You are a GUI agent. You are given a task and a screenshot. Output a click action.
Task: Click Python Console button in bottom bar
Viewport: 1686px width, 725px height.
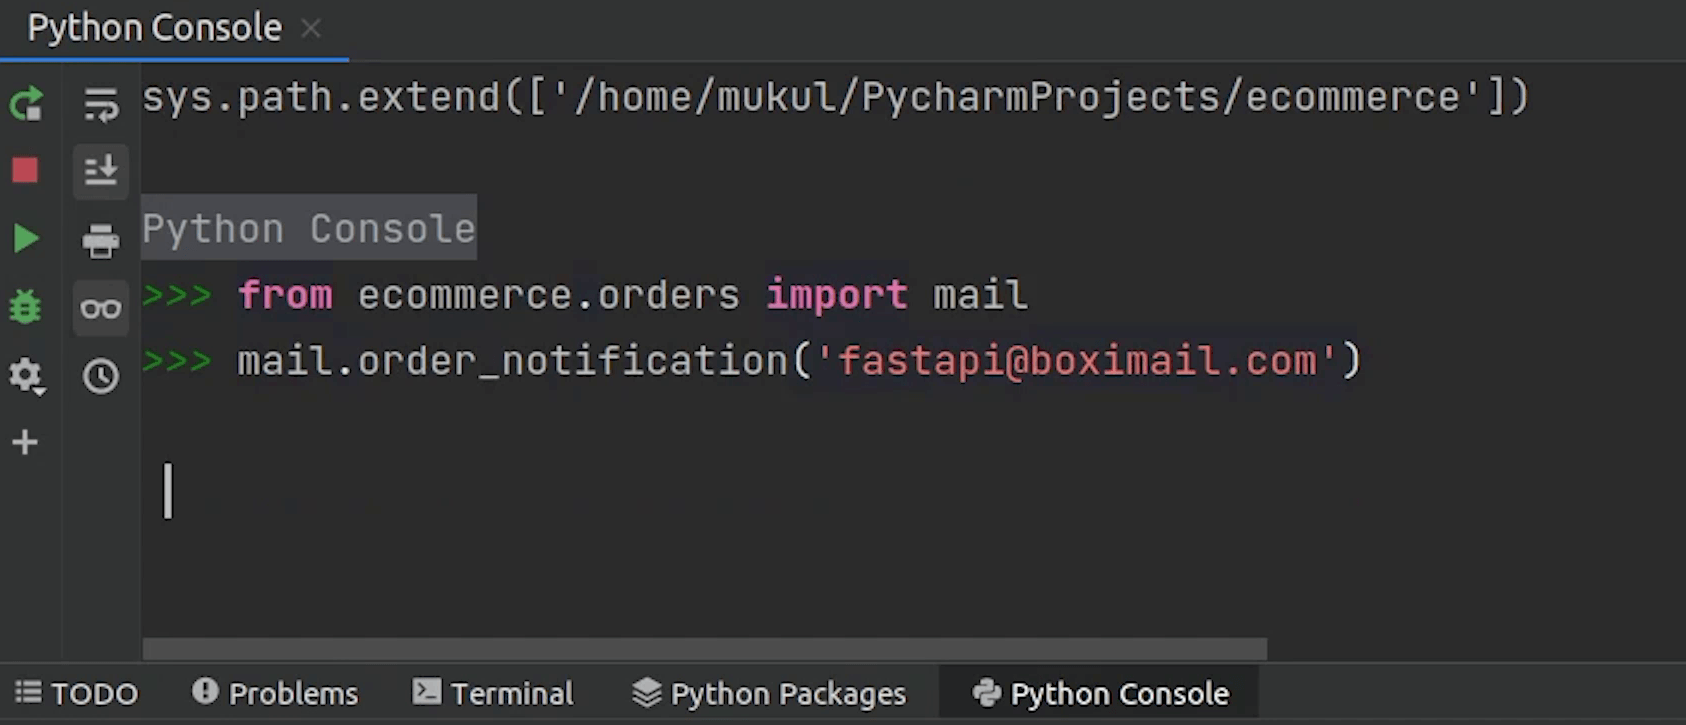point(1100,693)
